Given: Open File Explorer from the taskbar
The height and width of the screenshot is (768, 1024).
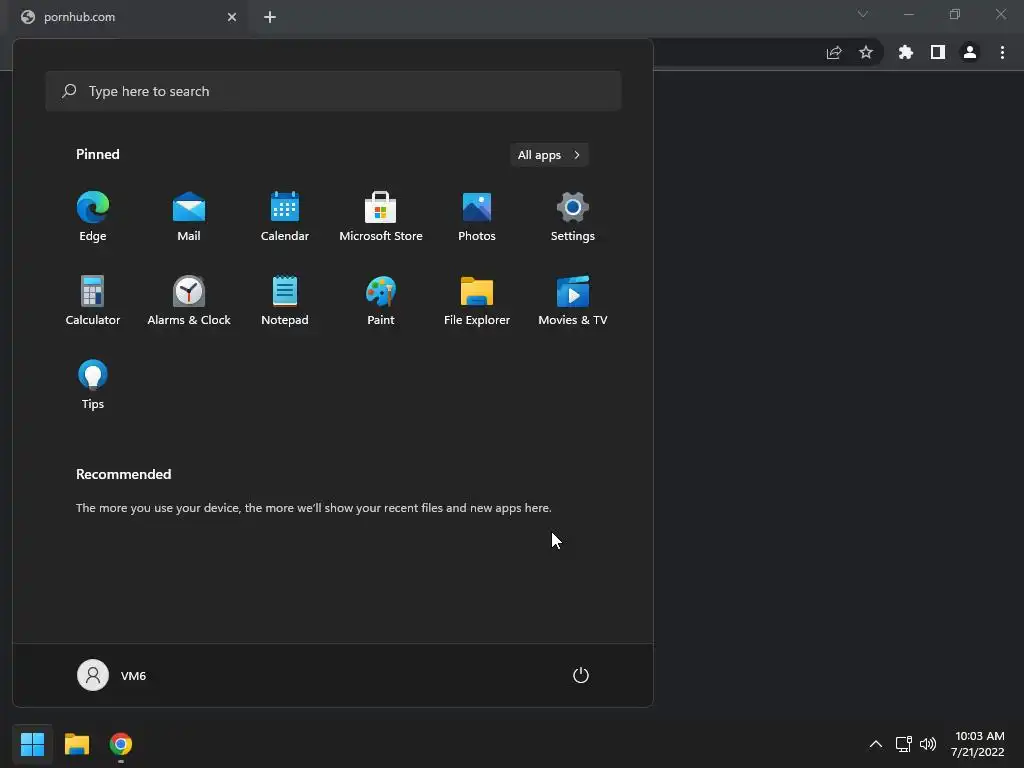Looking at the screenshot, I should click(77, 744).
